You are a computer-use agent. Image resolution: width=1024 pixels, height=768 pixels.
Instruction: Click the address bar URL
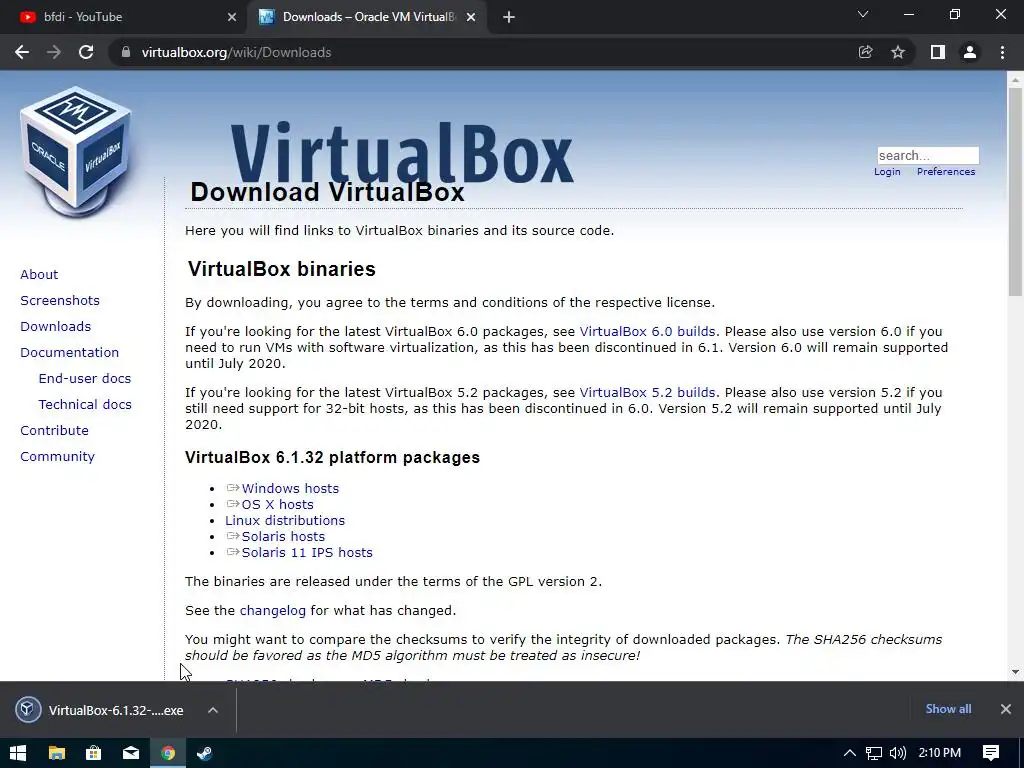tap(236, 52)
